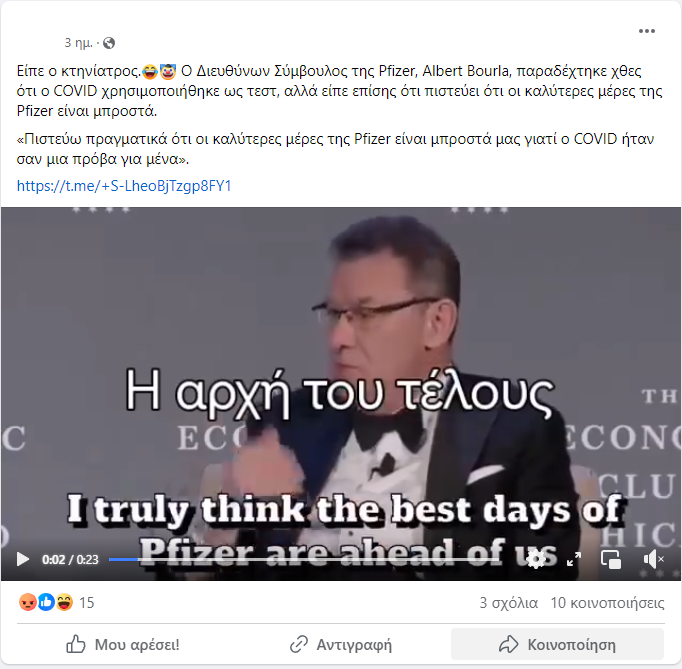Expand the video to fullscreen
The width and height of the screenshot is (682, 669).
pos(574,559)
